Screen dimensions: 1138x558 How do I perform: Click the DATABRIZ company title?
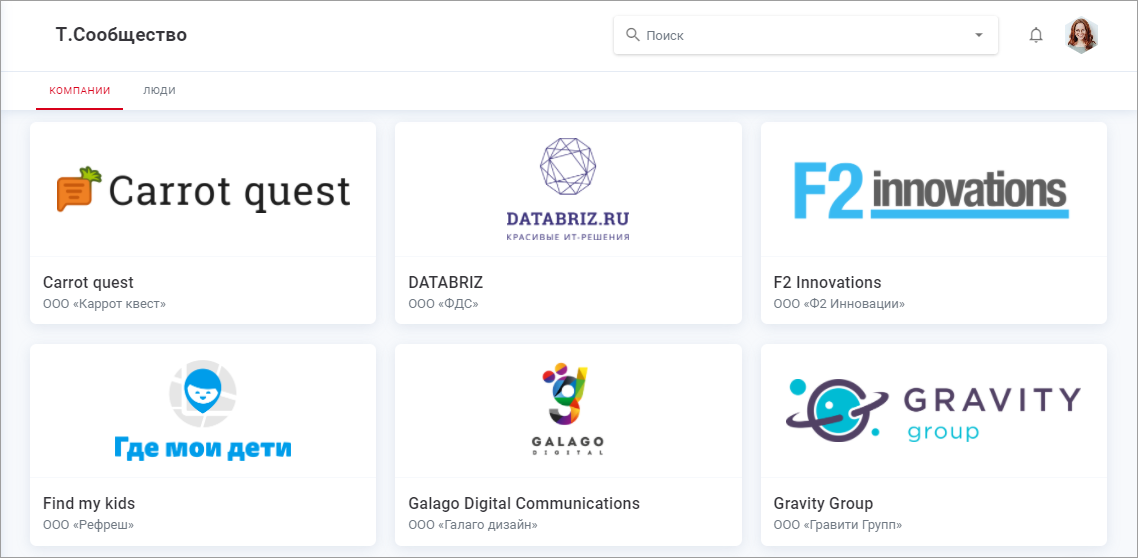pos(445,282)
